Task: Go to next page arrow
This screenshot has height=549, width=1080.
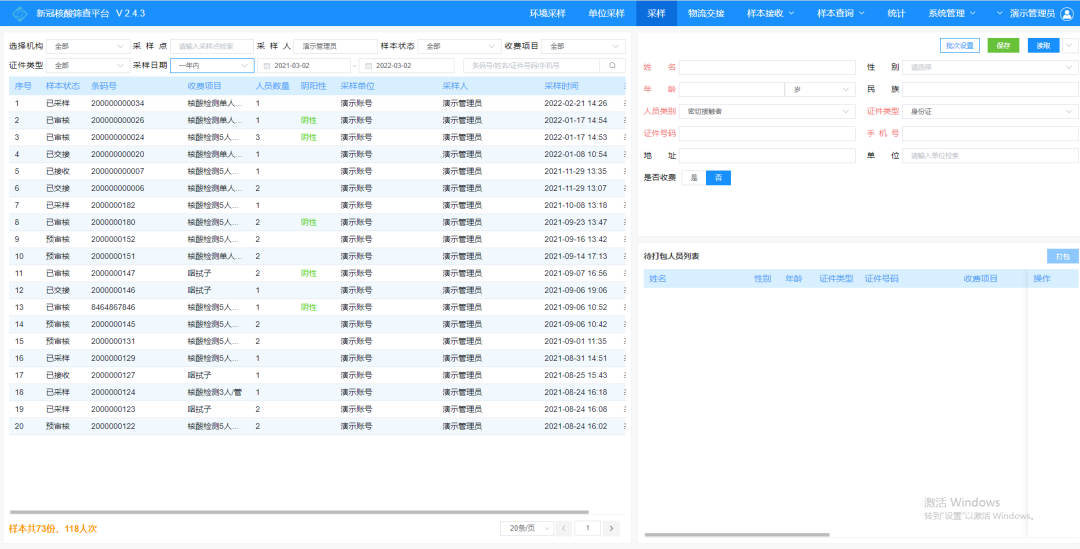Action: 612,528
